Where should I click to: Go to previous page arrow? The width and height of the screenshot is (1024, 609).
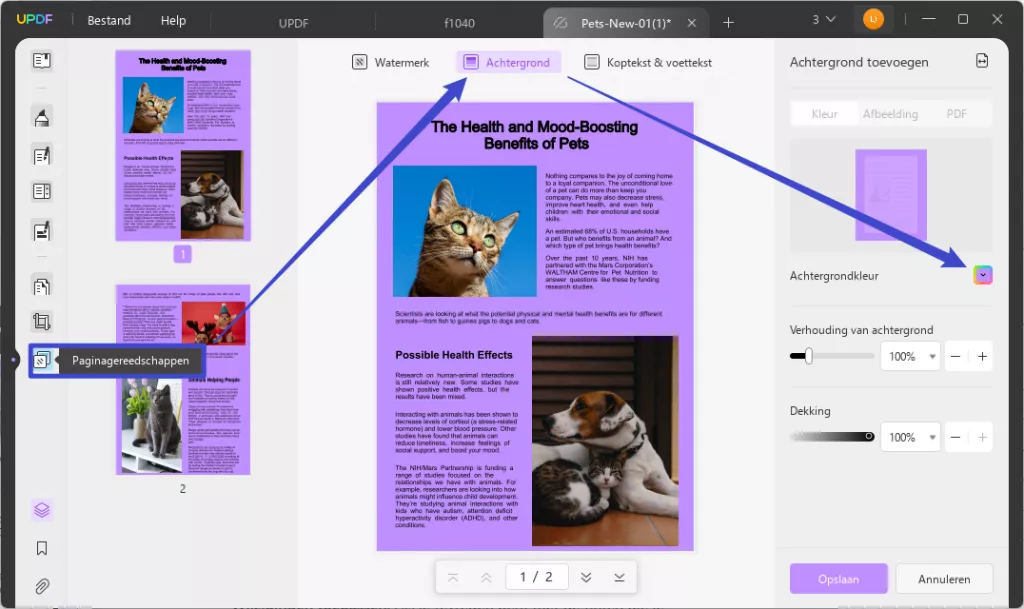tap(486, 578)
